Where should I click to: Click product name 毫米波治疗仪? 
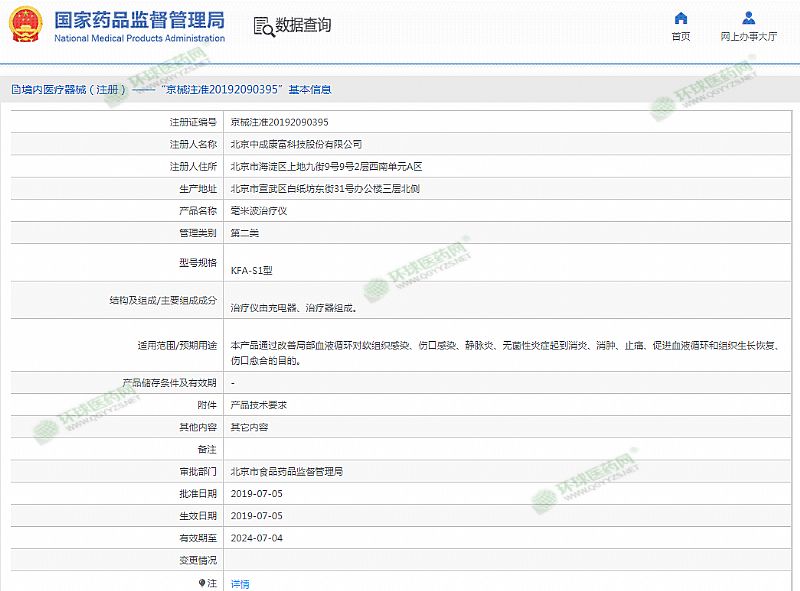pyautogui.click(x=259, y=210)
